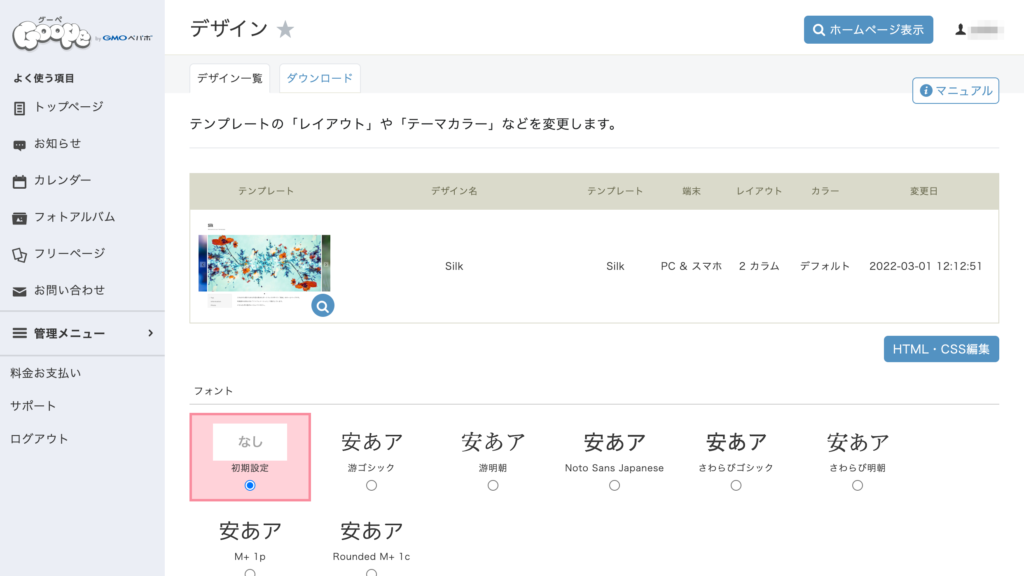
Task: Click the magnifier preview icon on template
Action: [x=322, y=305]
